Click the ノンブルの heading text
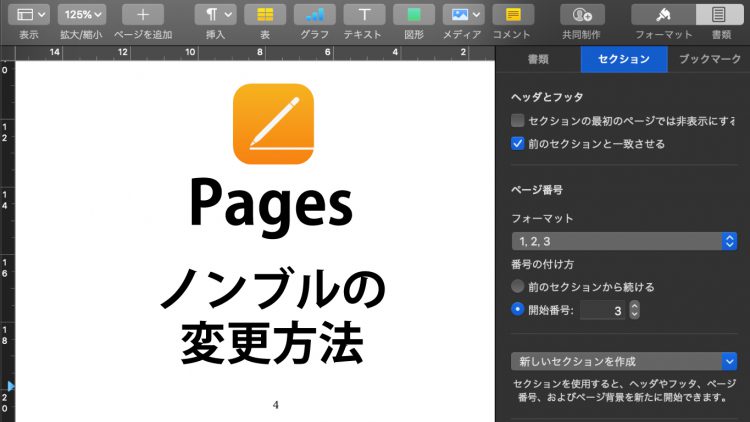 (x=273, y=289)
